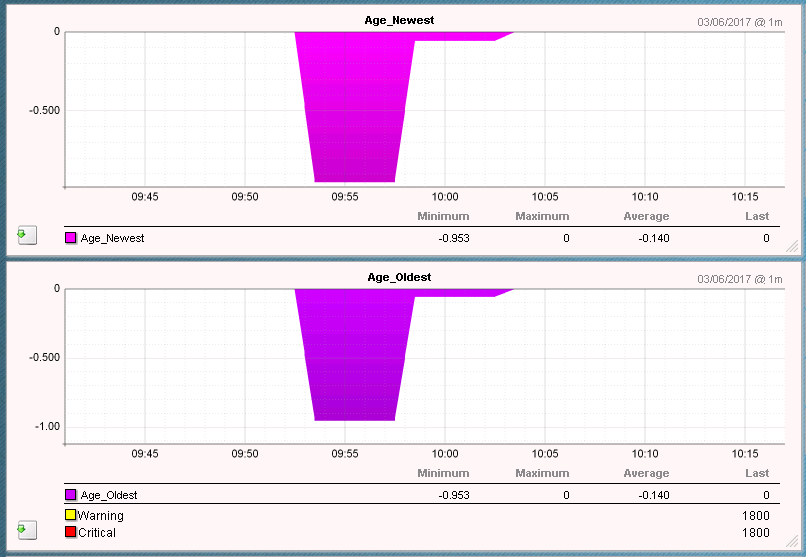Click the timestamp on the Age_Newest graph
Viewport: 806px width, 557px height.
[x=739, y=21]
